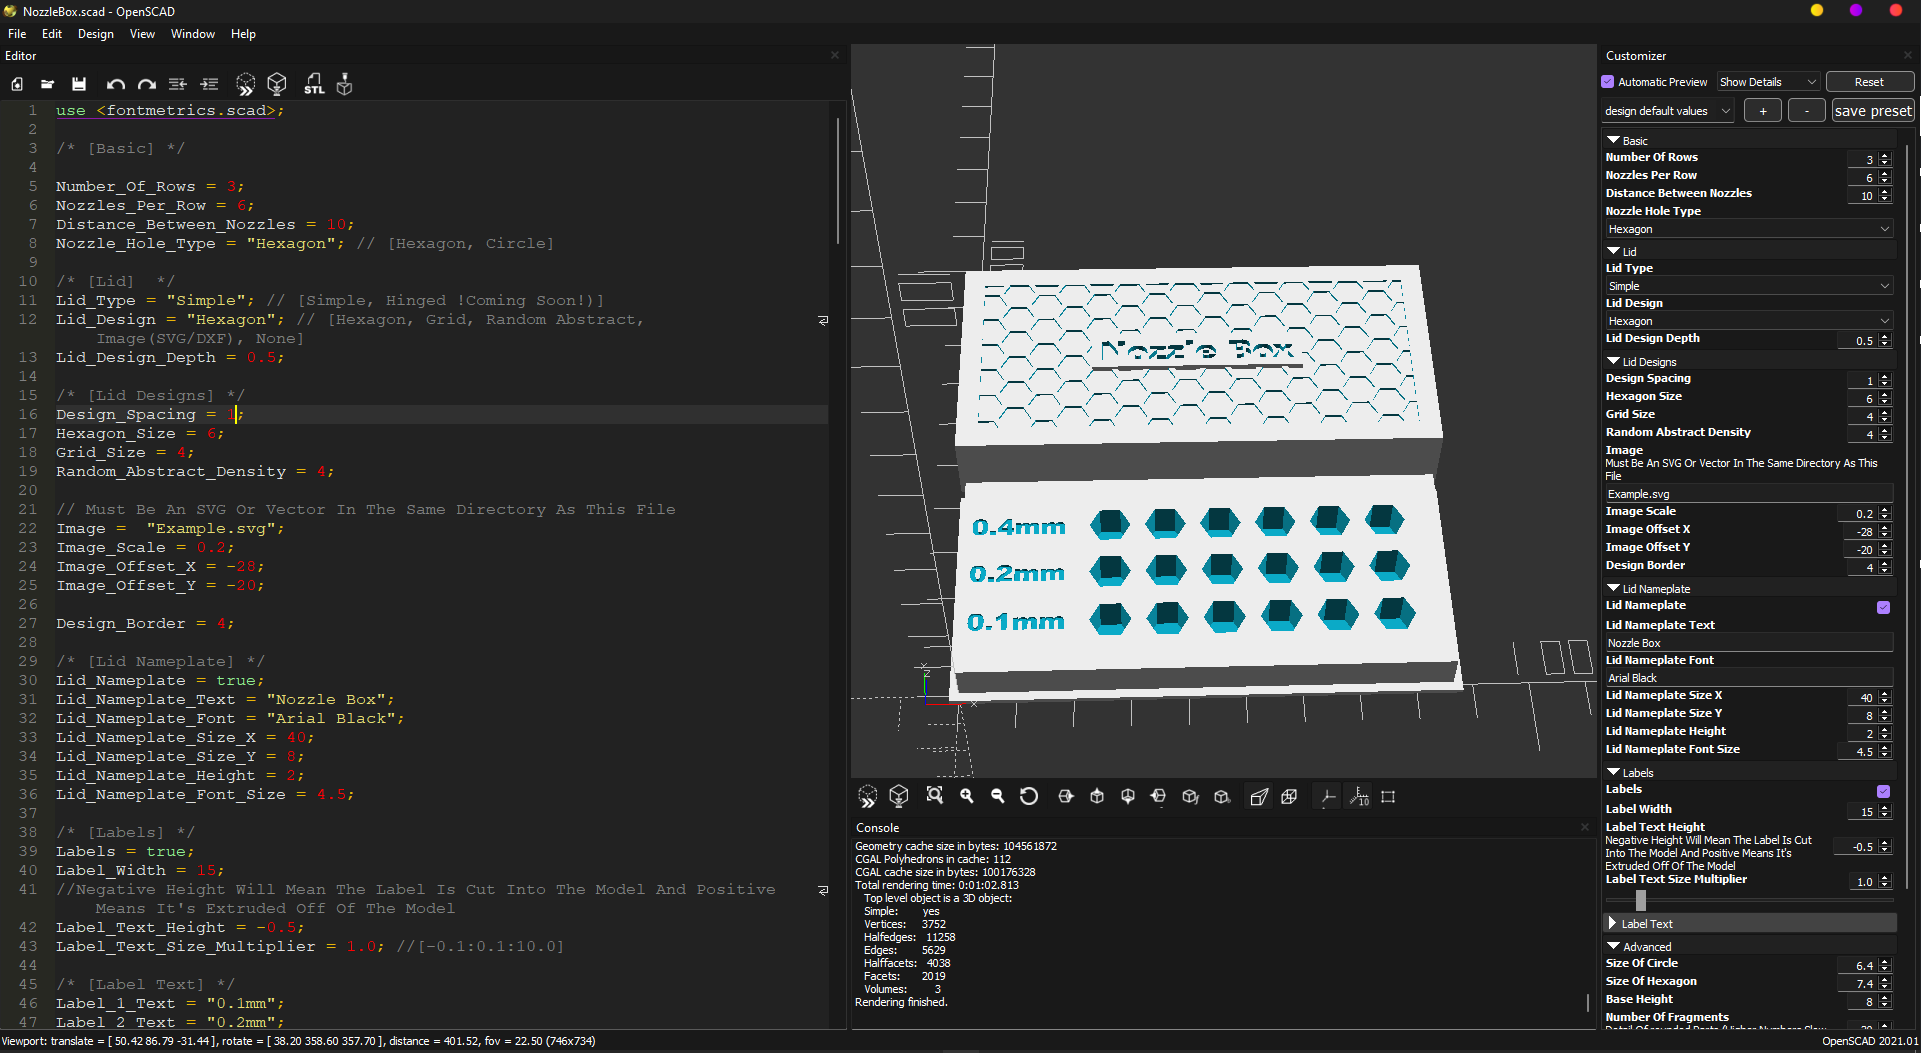The image size is (1921, 1053).
Task: Click the Undo icon in editor toolbar
Action: [x=116, y=85]
